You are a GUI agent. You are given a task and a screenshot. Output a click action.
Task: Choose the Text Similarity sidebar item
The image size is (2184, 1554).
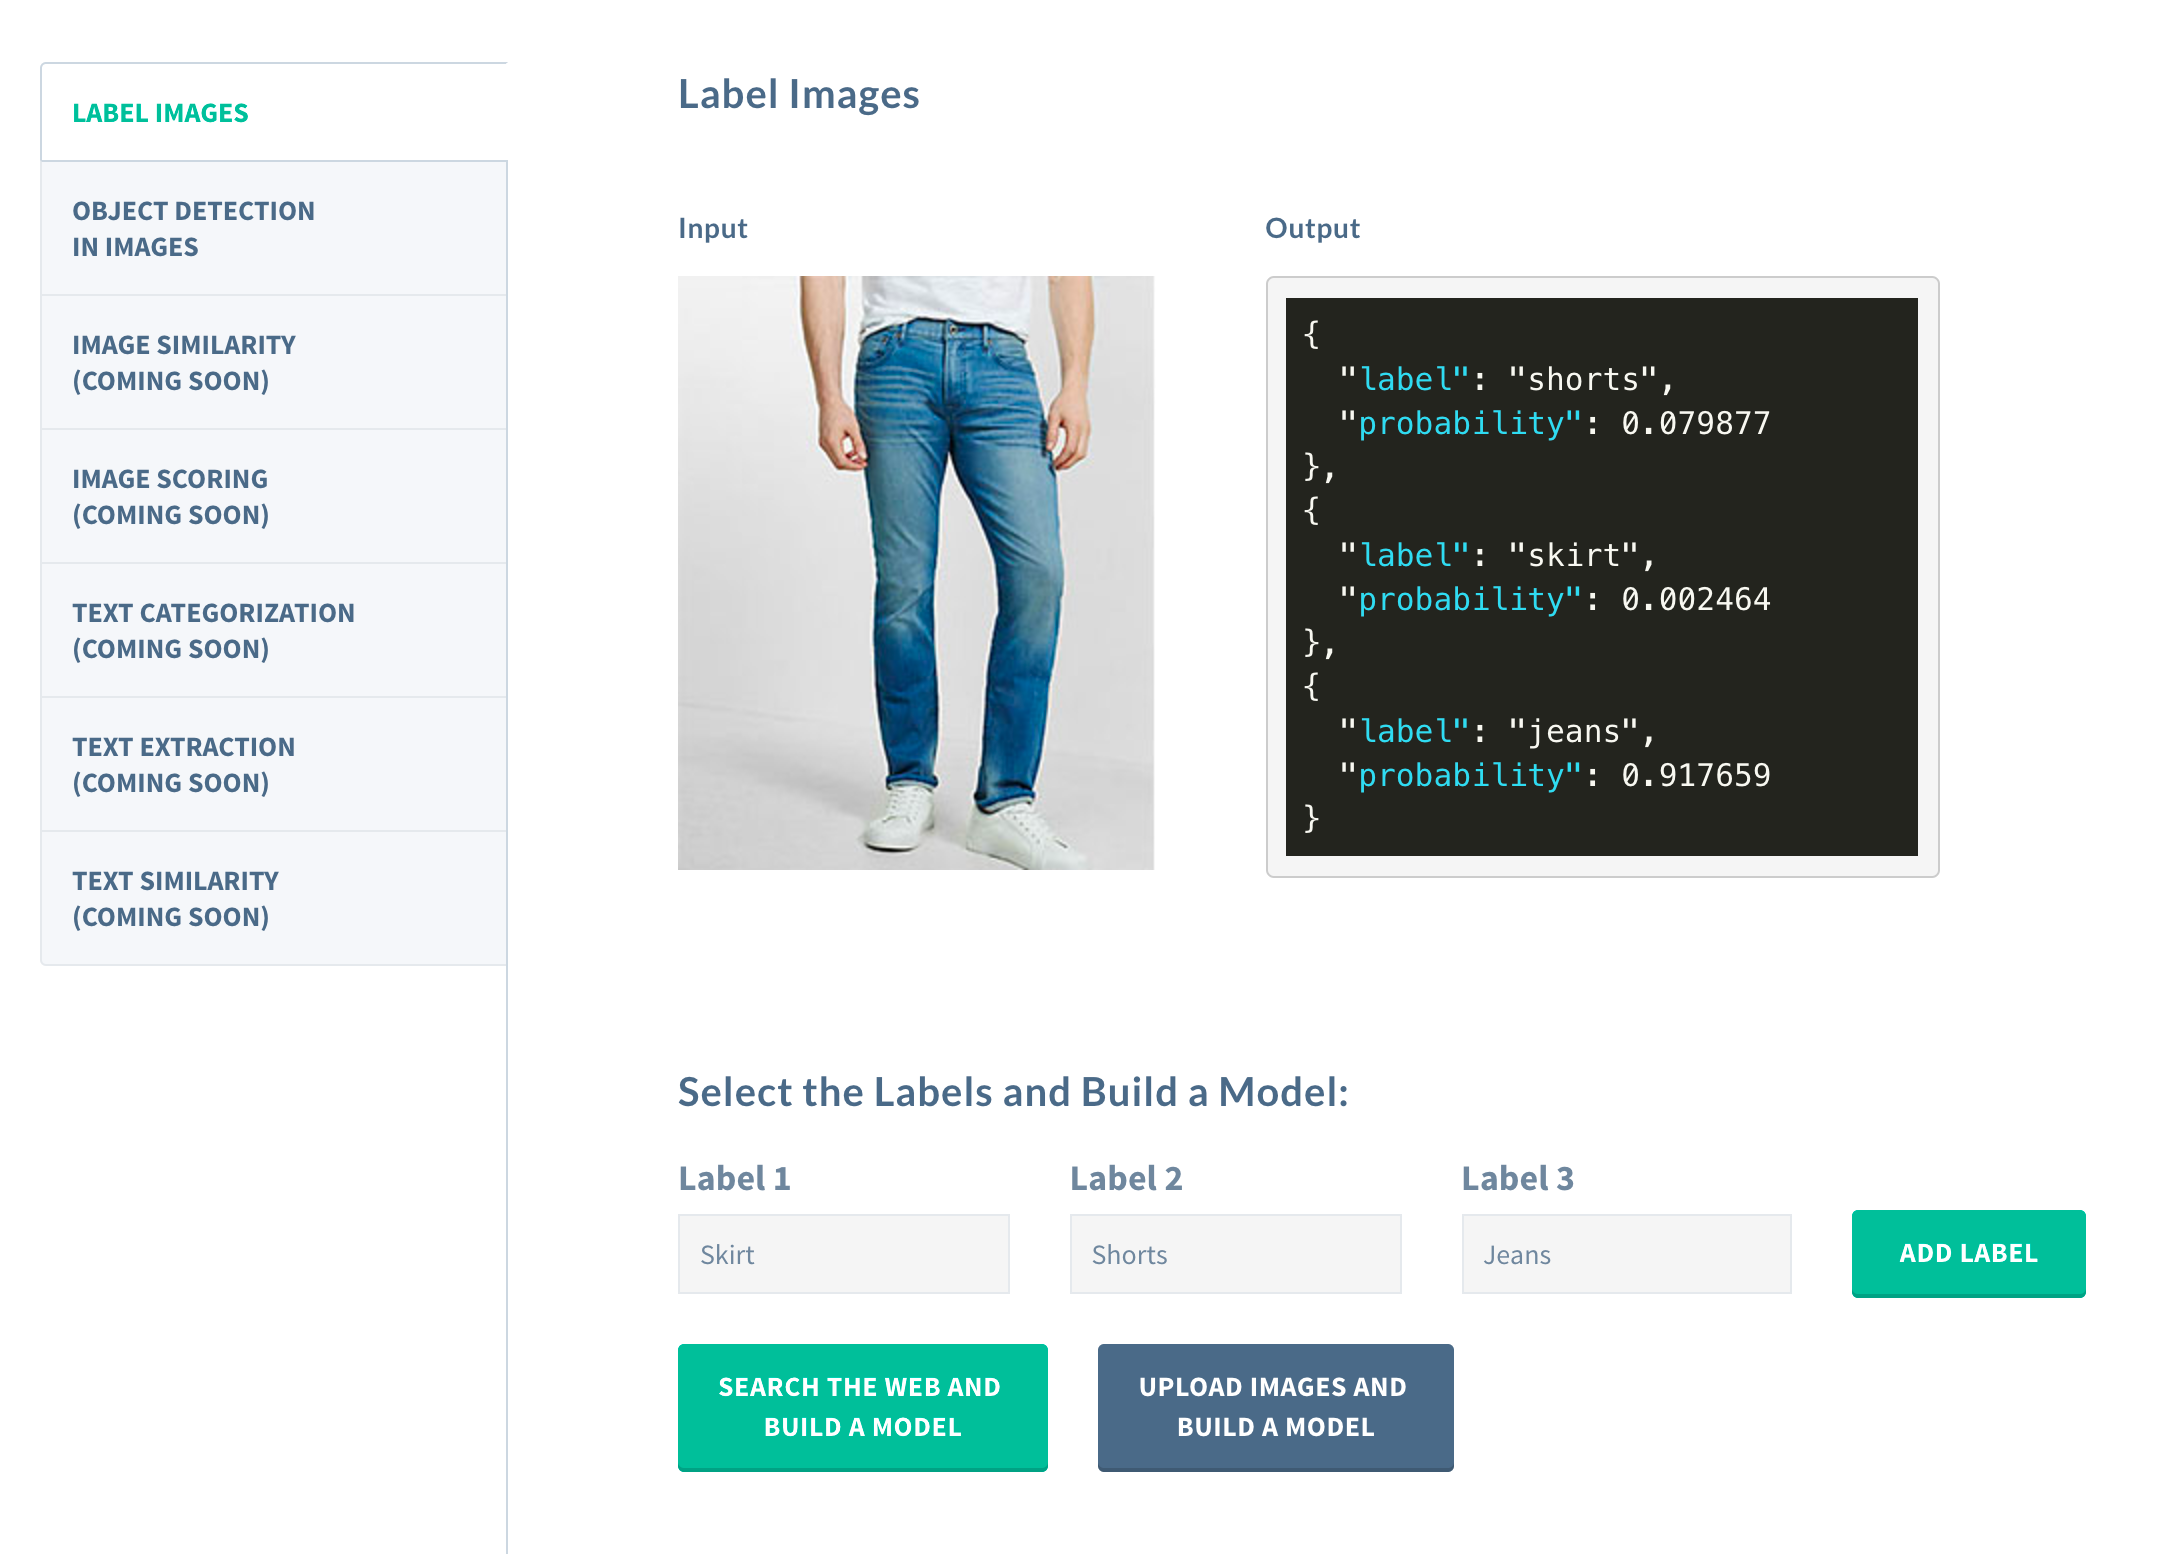175,899
